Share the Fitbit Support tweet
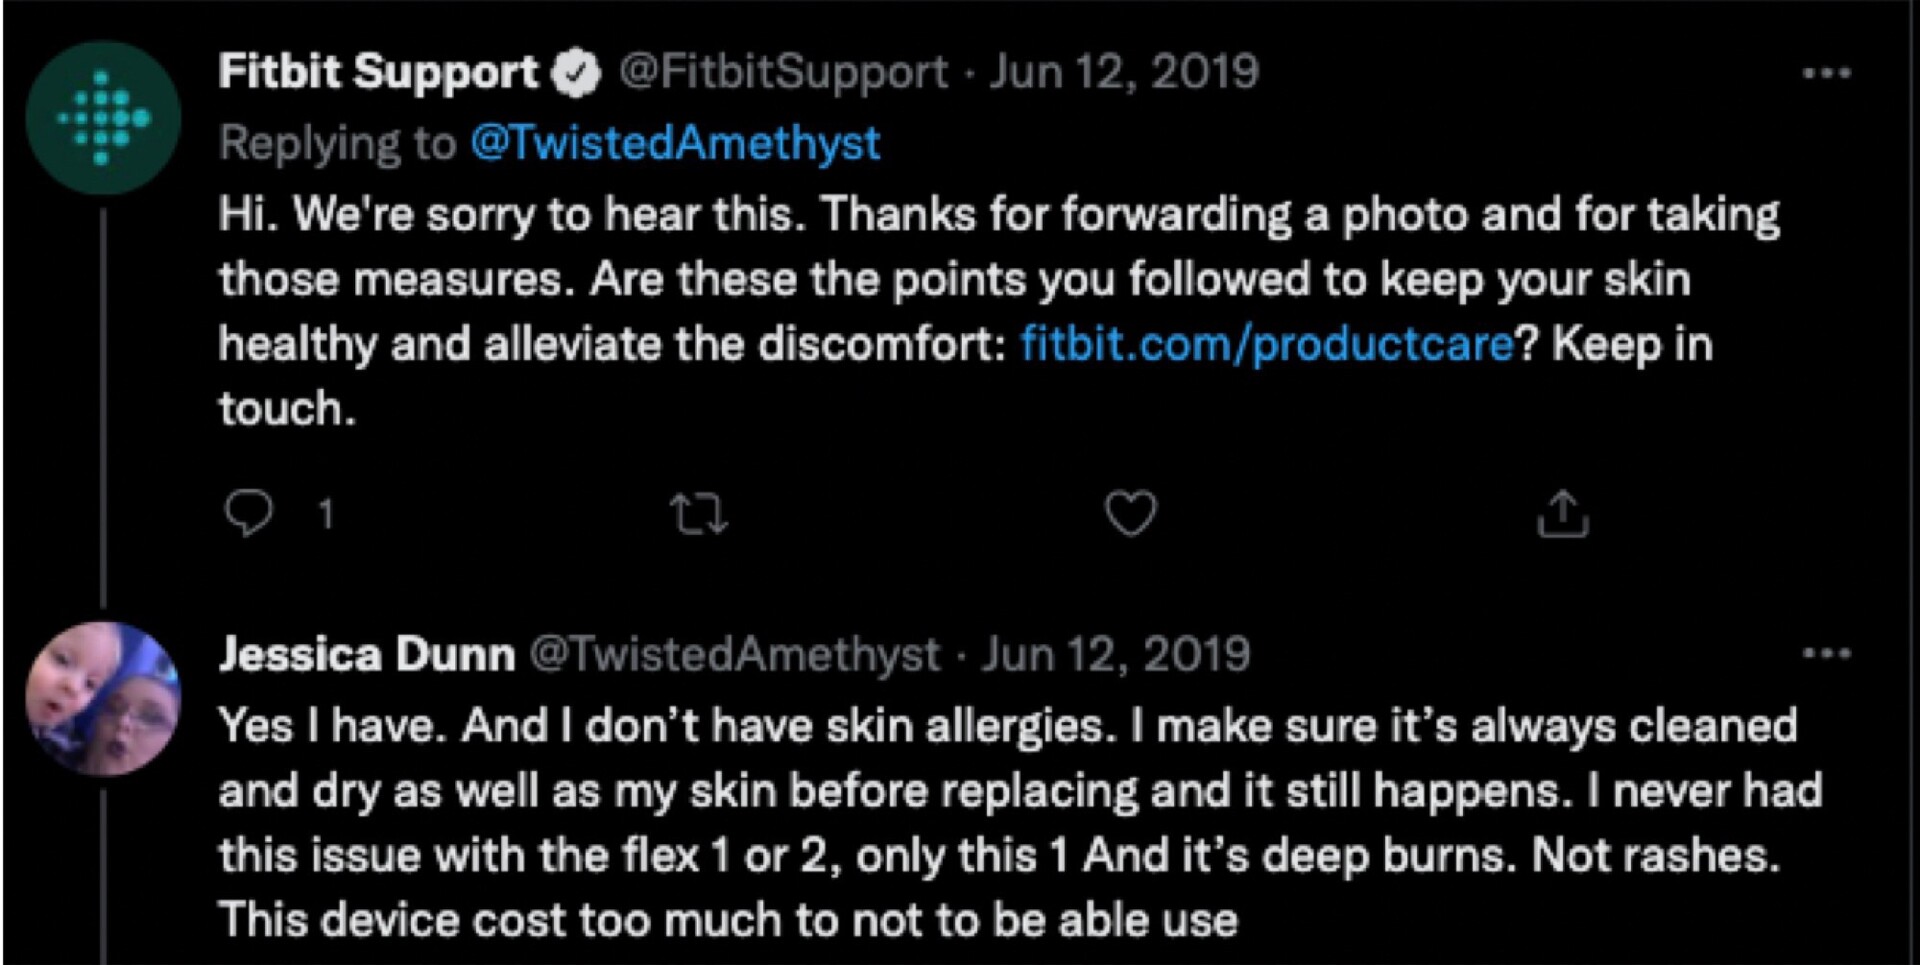This screenshot has height=965, width=1920. click(x=1562, y=514)
